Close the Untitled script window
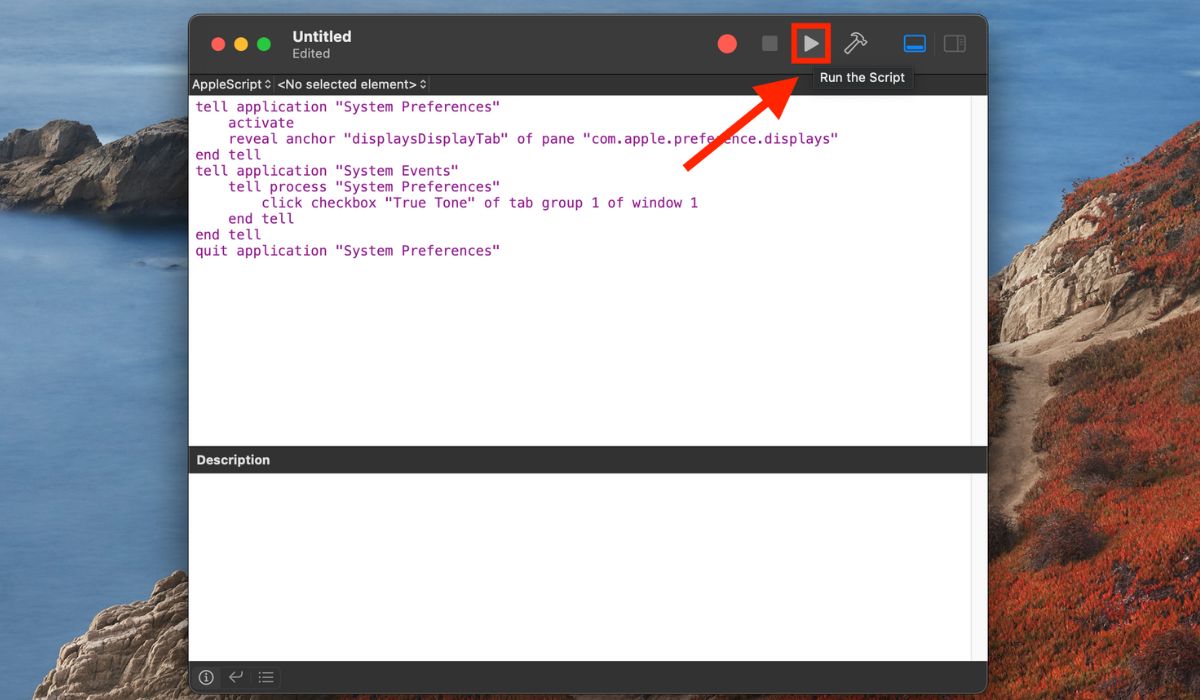Screen dimensions: 1200x700 (218, 44)
